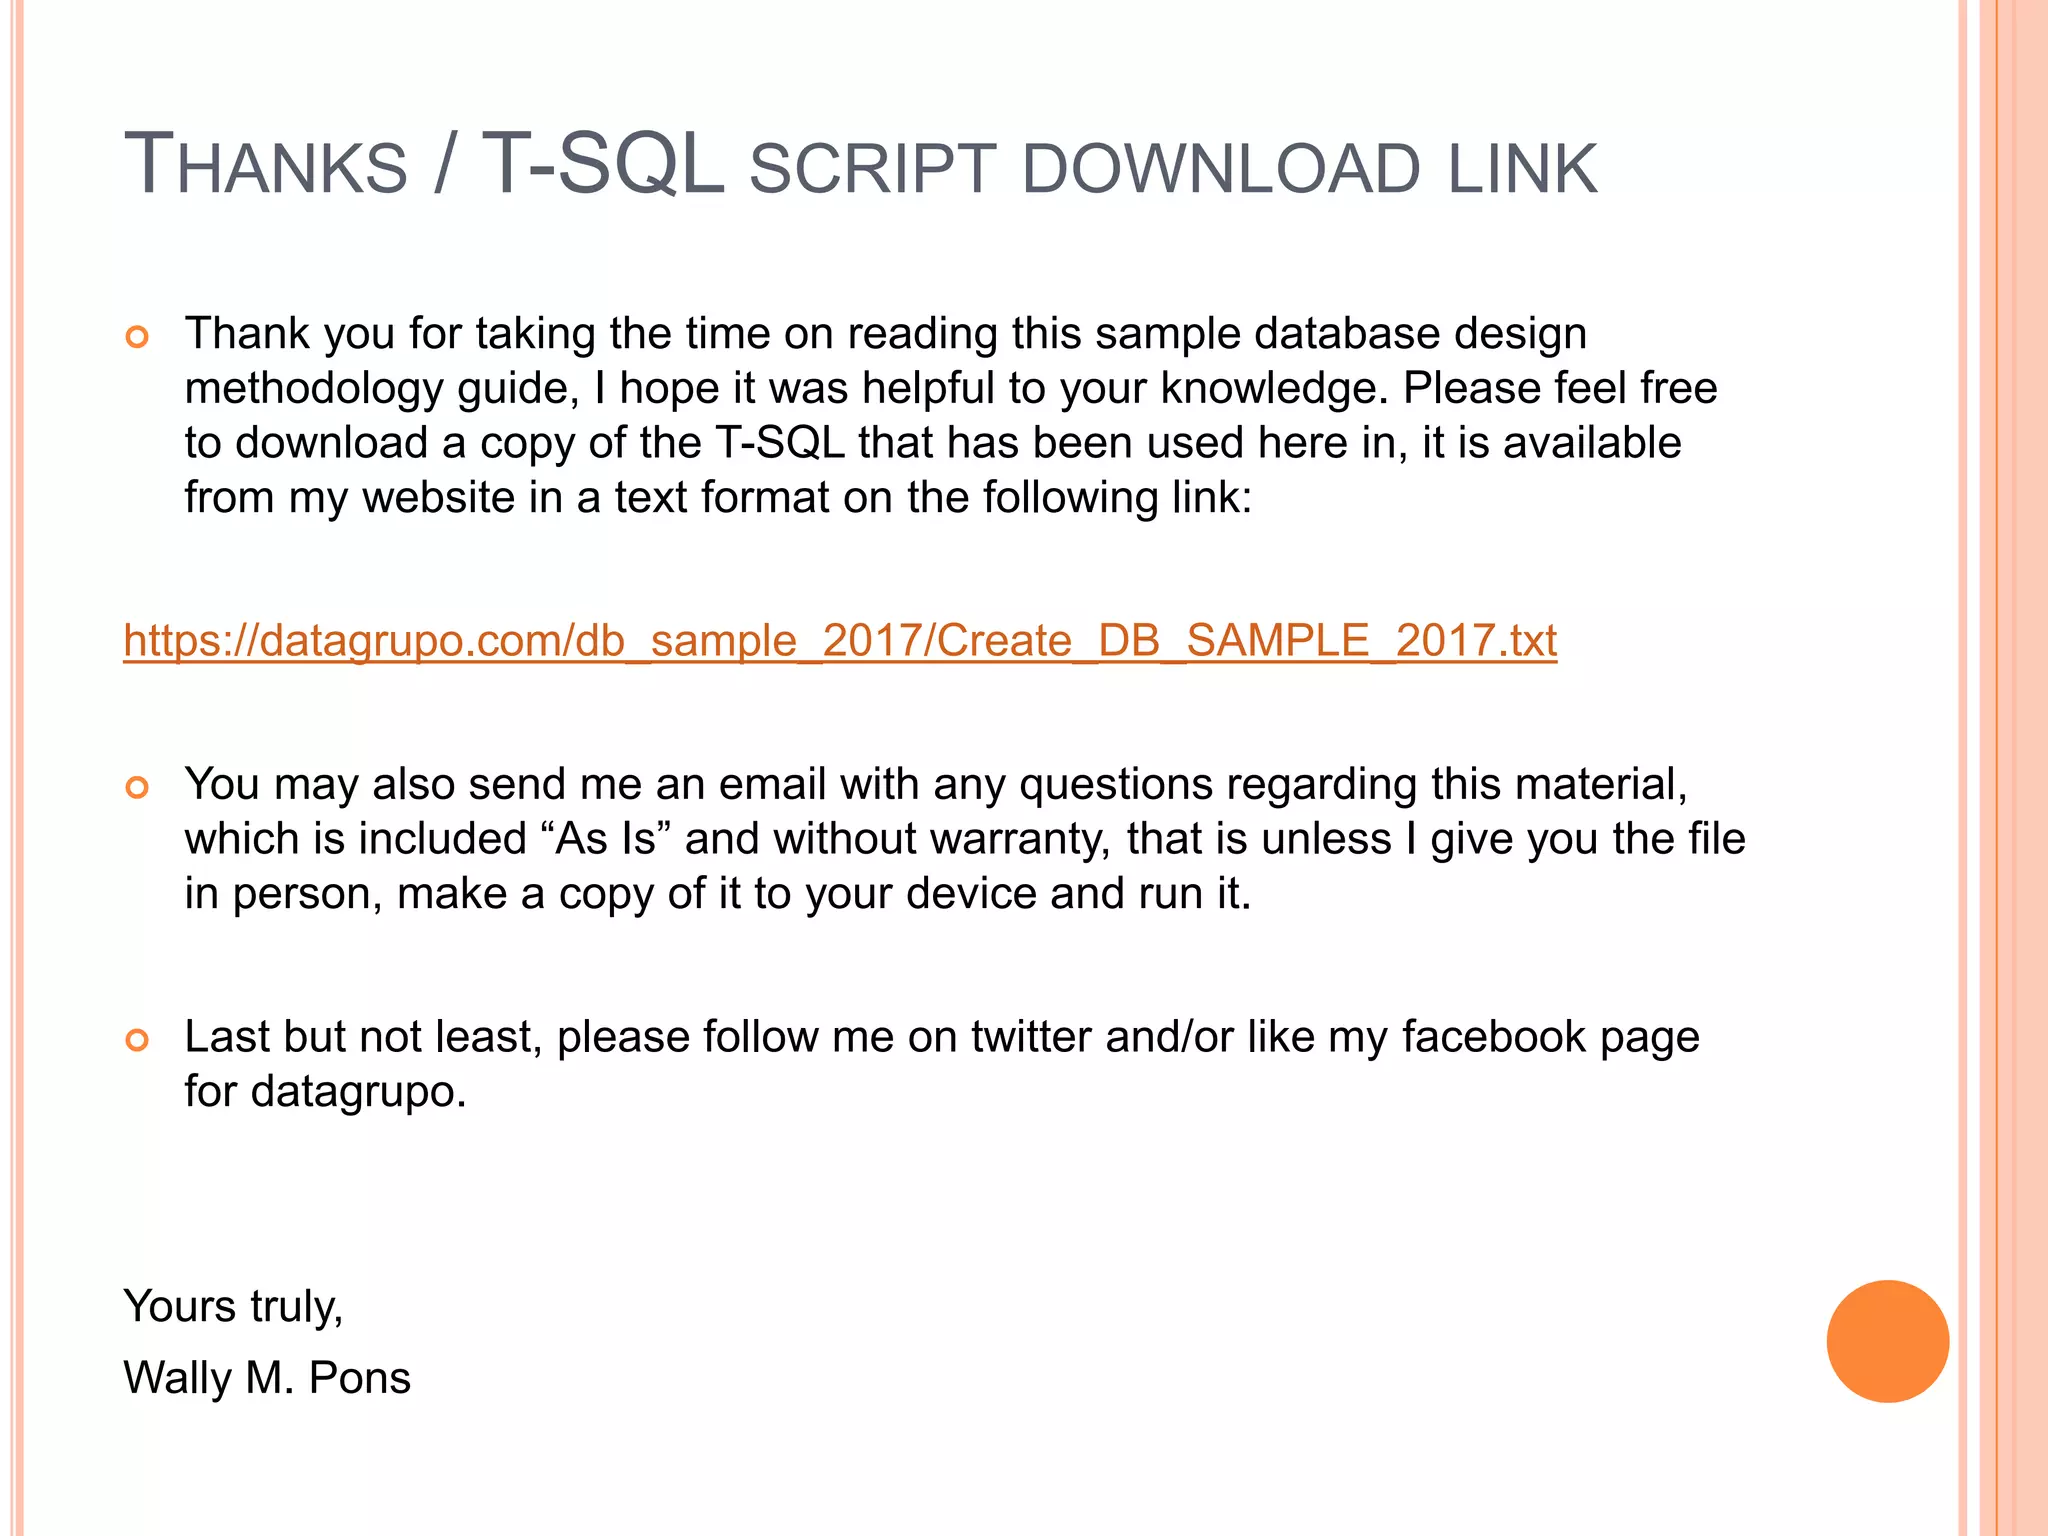Image resolution: width=2048 pixels, height=1536 pixels.
Task: Click the line "for datagrupo." in the last bullet
Action: [x=325, y=1091]
